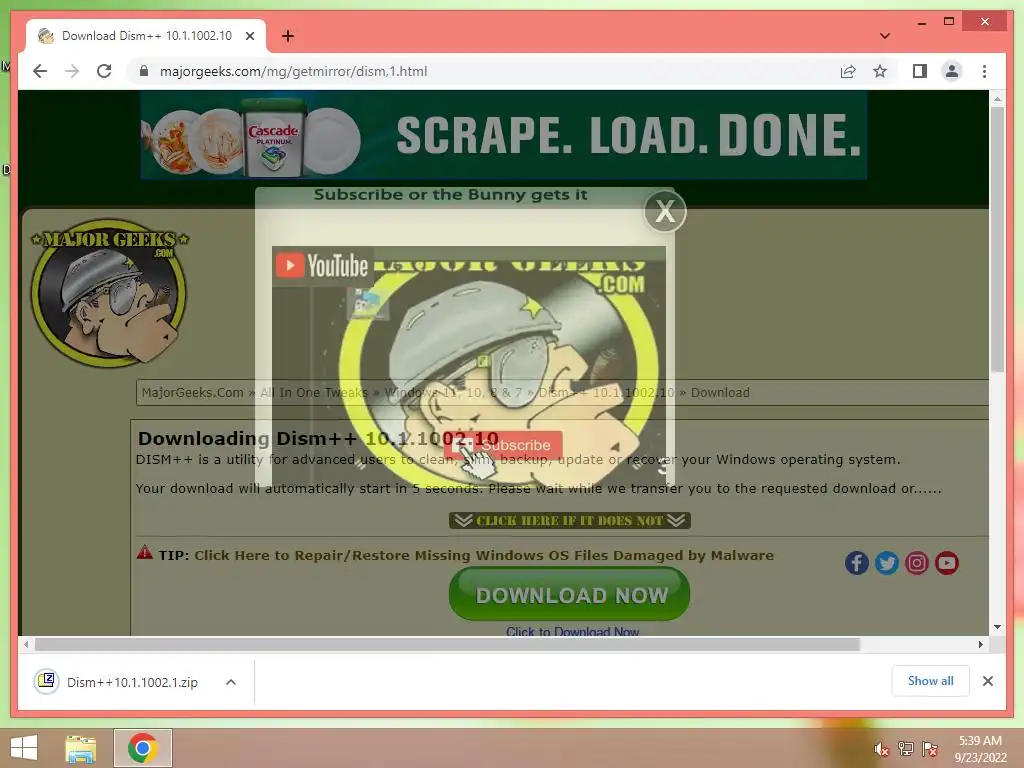Open a new browser tab
Viewport: 1024px width, 768px height.
[x=287, y=36]
